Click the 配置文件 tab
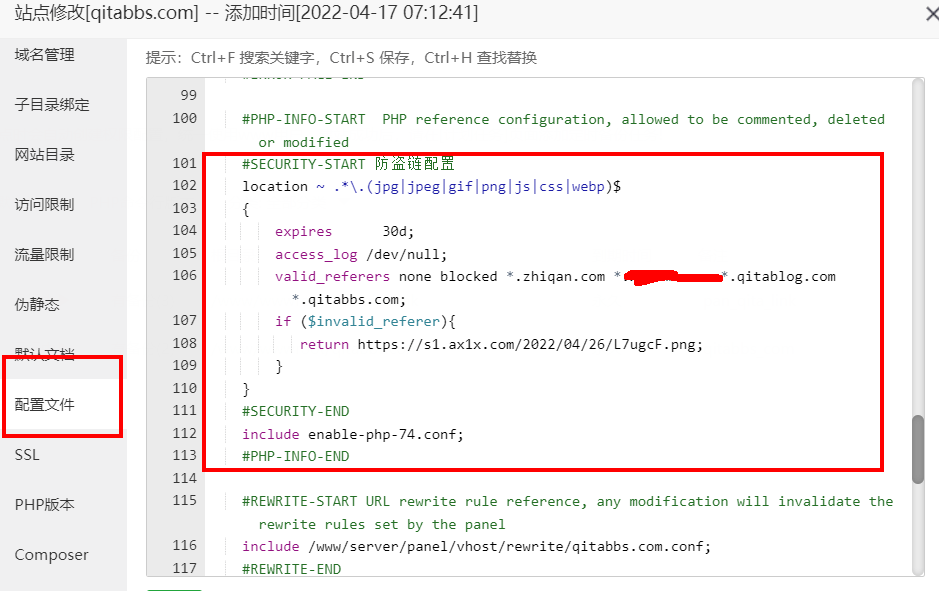The width and height of the screenshot is (939, 591). coord(45,405)
